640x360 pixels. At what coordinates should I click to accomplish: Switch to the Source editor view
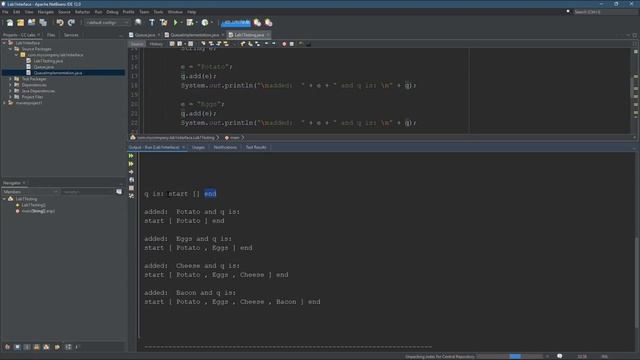137,44
